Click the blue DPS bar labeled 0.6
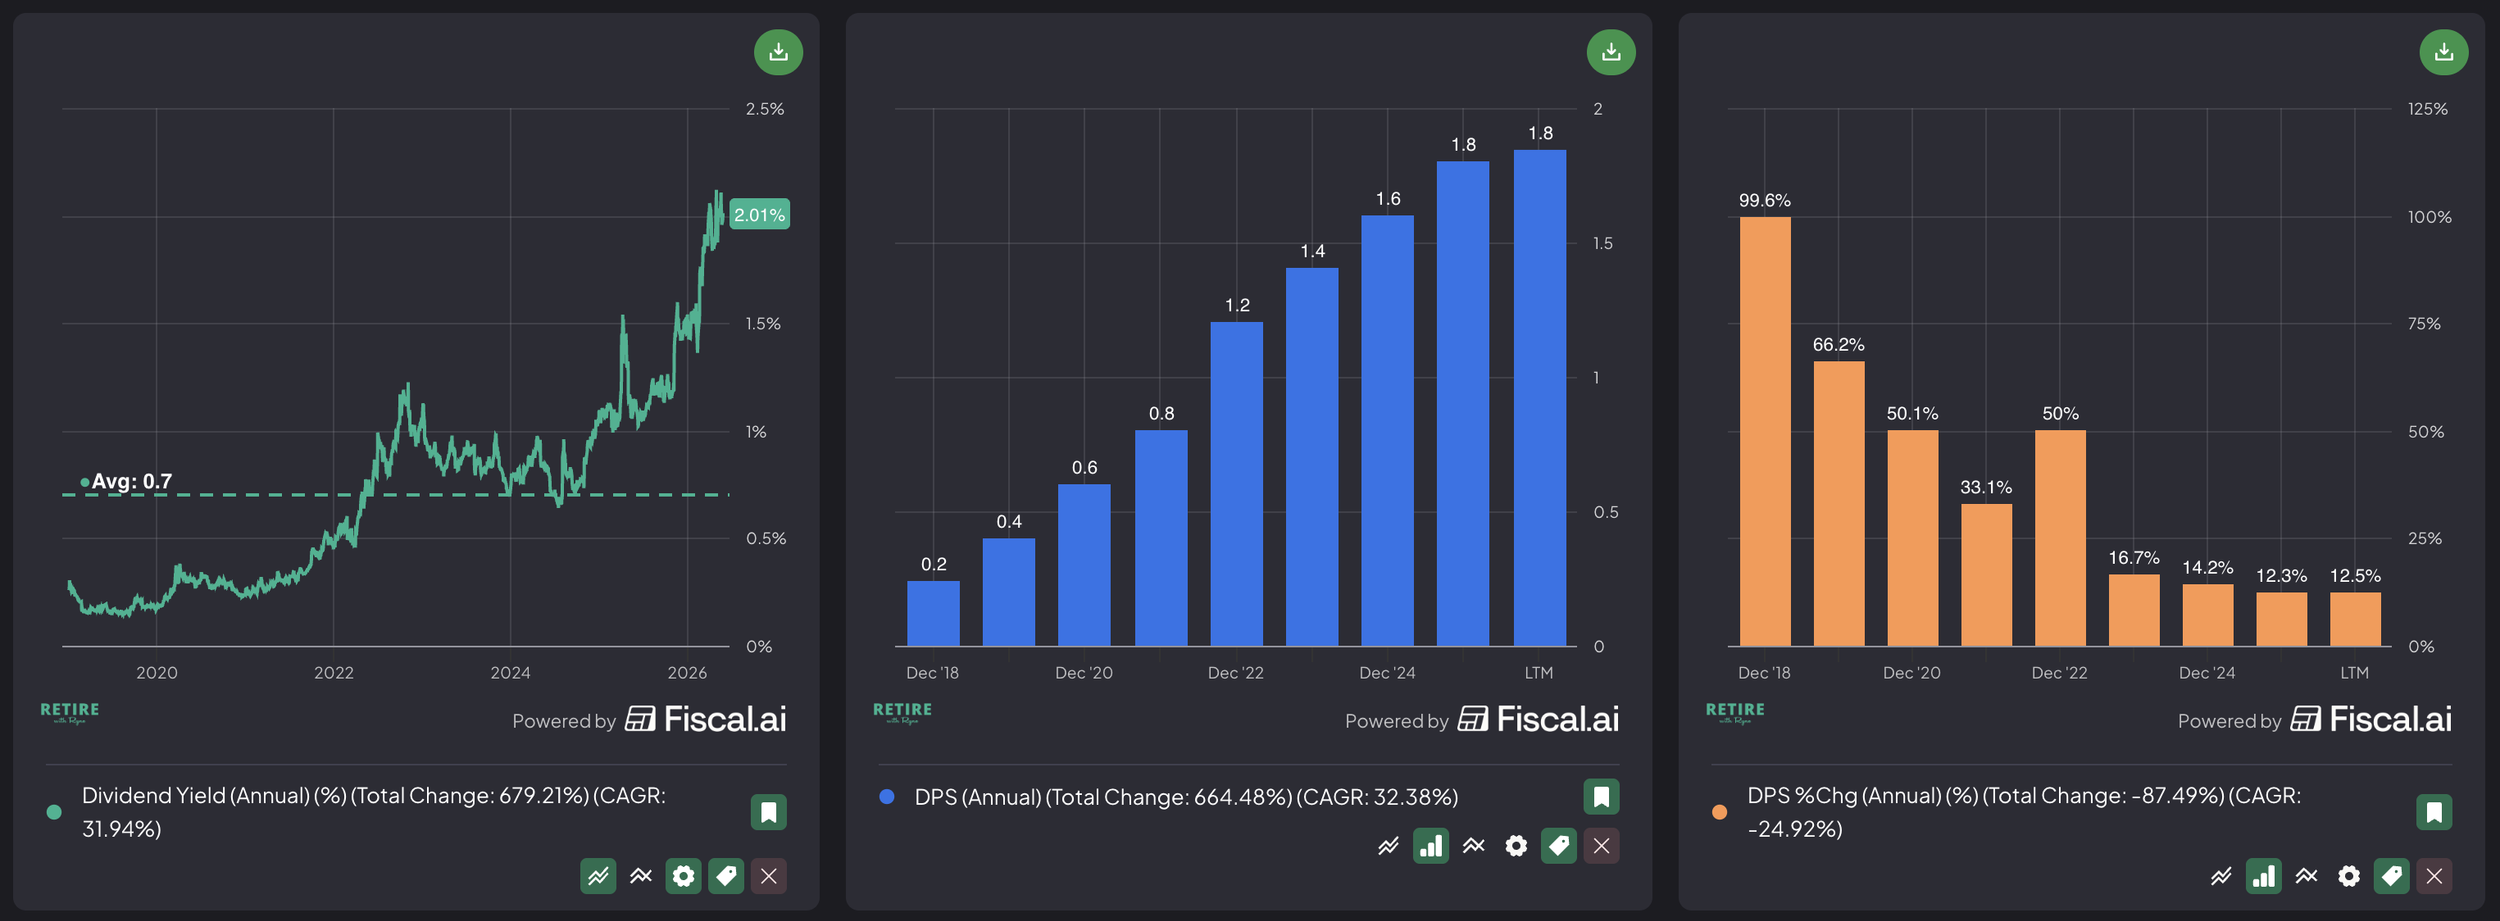The image size is (2500, 921). 1084,565
